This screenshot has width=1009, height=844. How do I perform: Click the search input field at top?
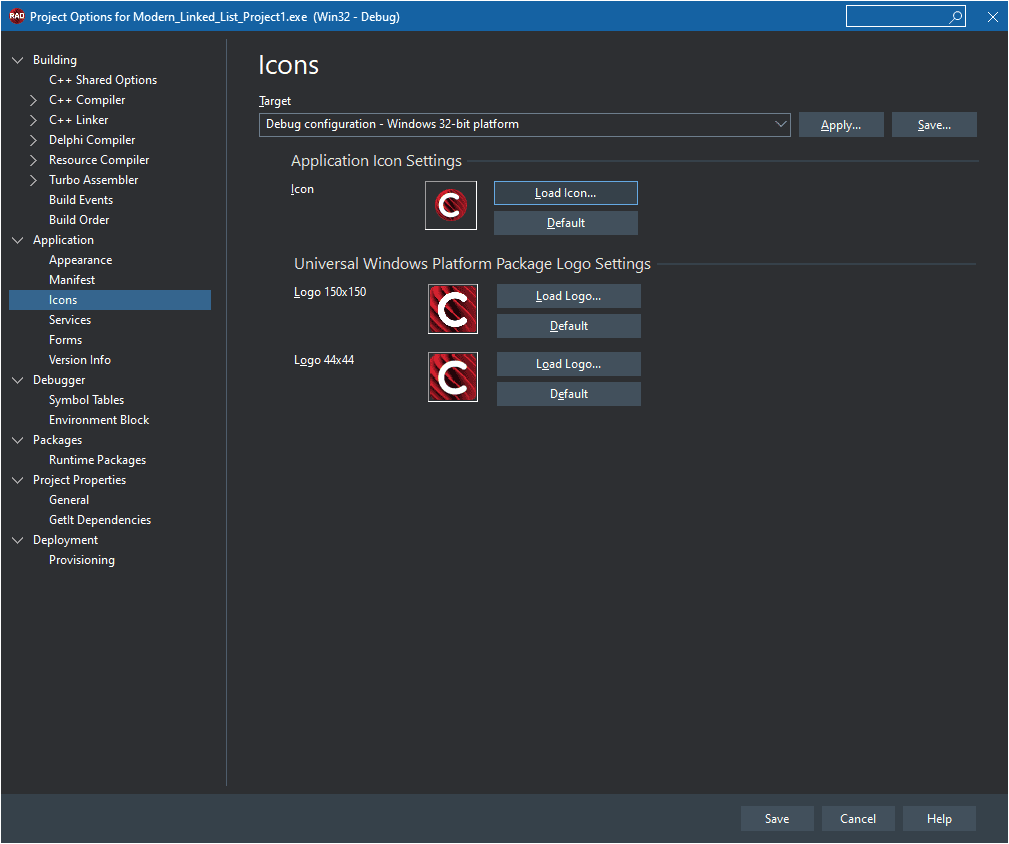click(896, 17)
